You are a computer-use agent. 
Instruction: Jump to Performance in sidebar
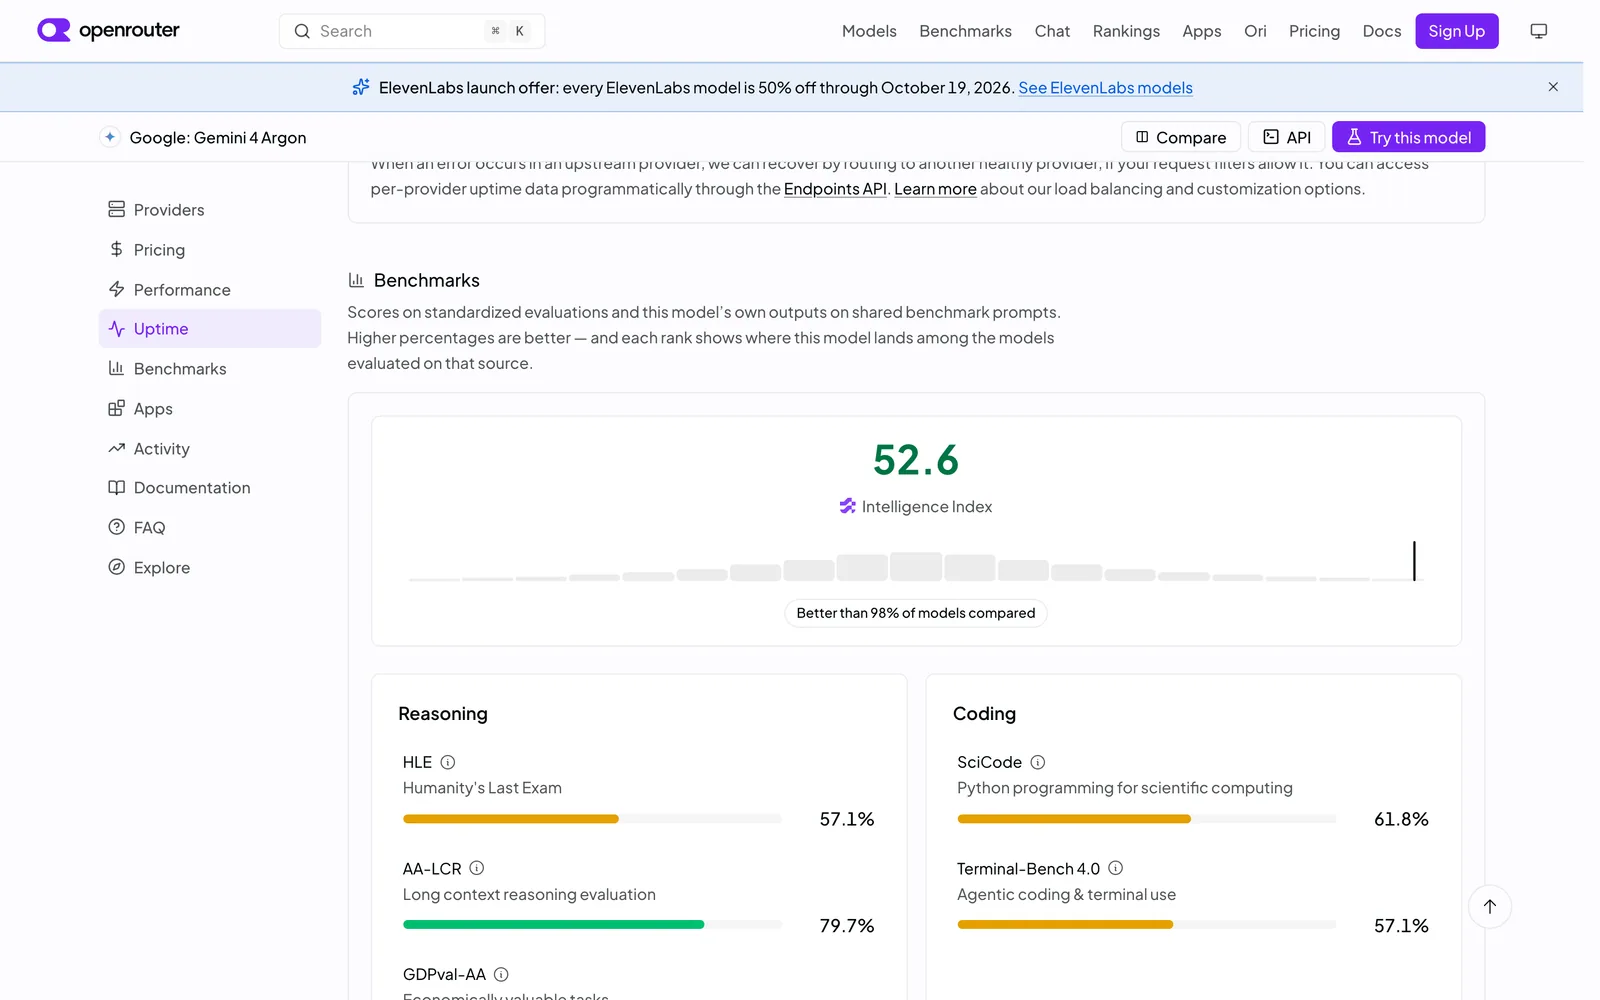[x=210, y=290]
